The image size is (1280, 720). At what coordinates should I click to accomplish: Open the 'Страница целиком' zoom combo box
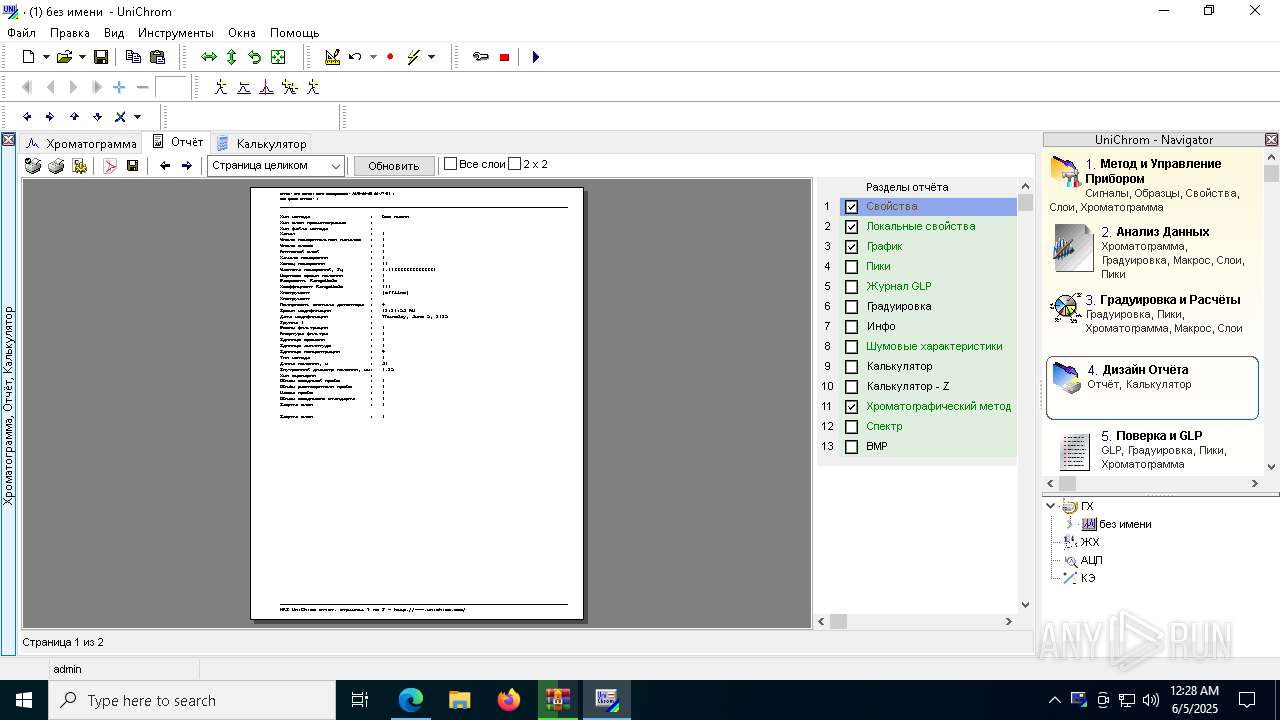click(x=276, y=166)
